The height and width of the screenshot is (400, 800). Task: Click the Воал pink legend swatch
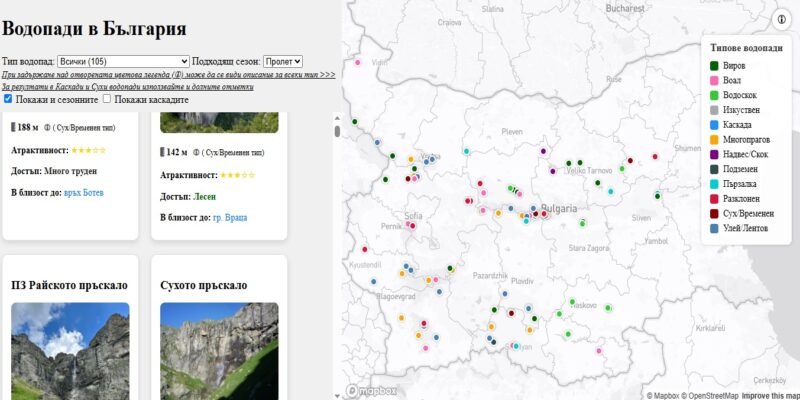click(x=714, y=81)
